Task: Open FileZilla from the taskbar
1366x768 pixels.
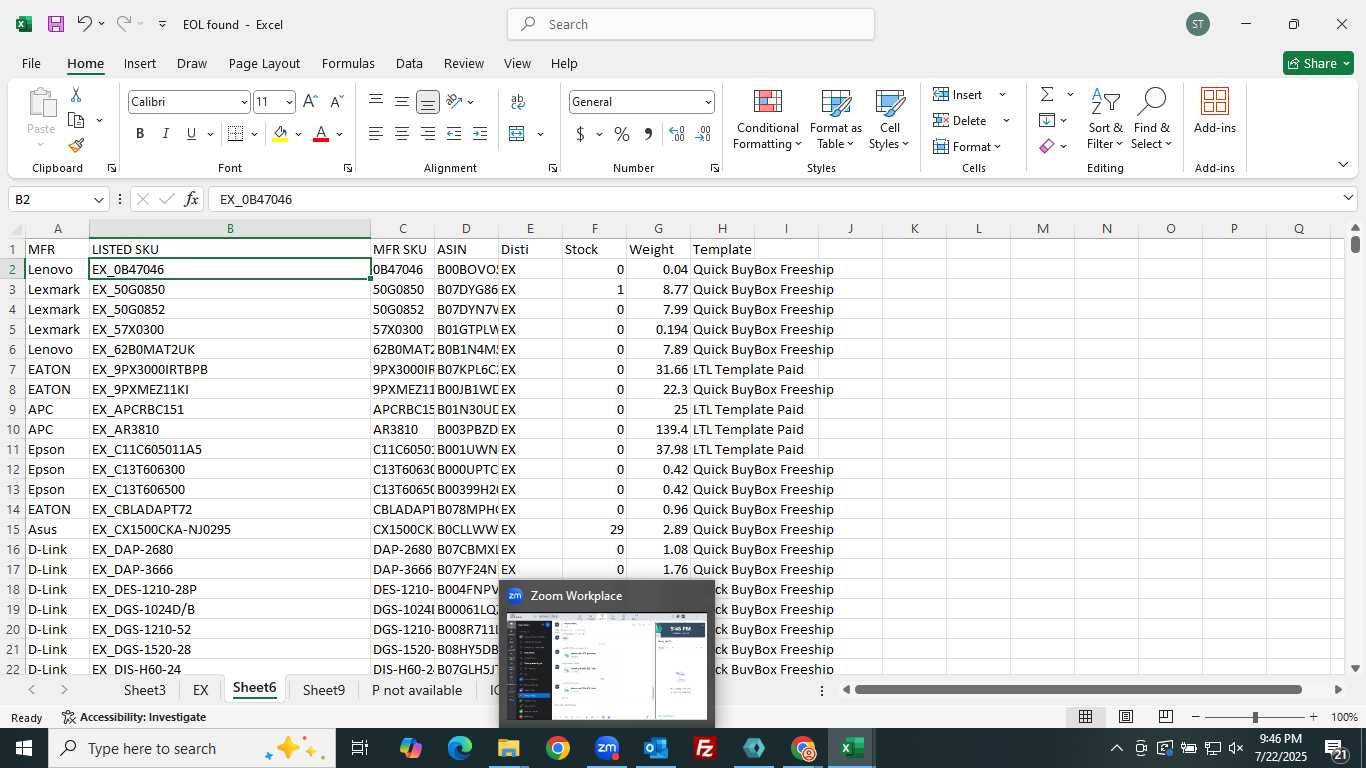Action: click(x=705, y=748)
